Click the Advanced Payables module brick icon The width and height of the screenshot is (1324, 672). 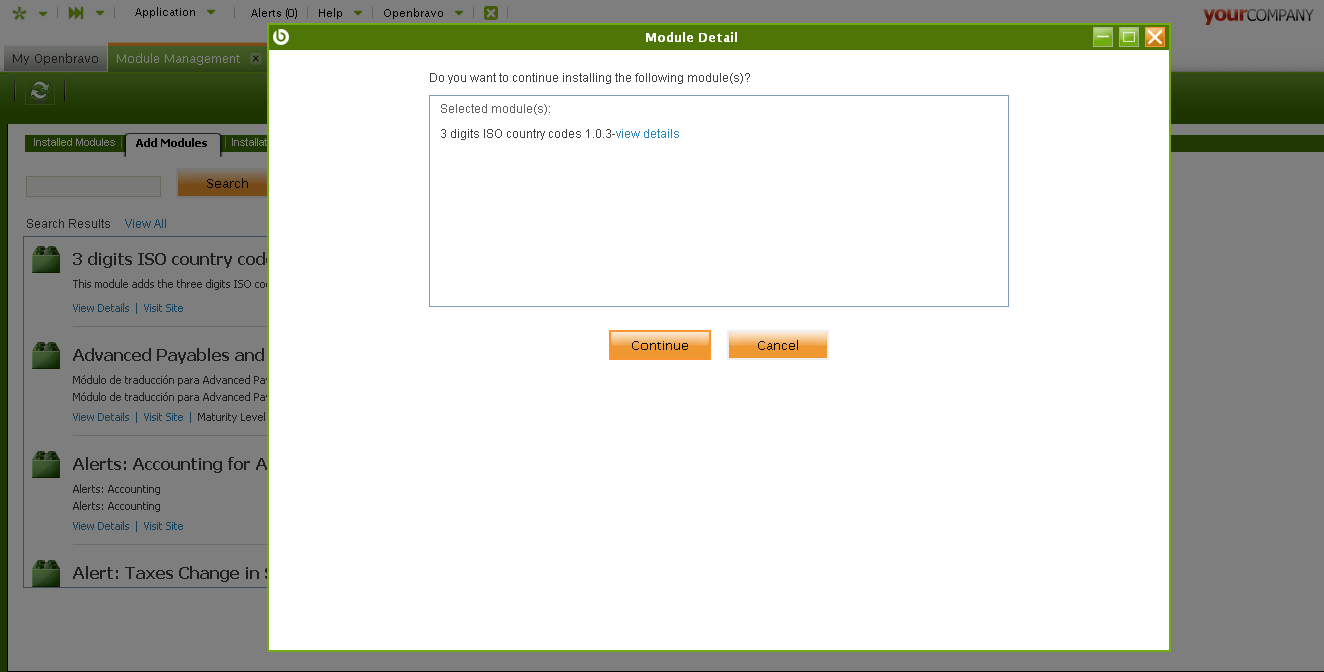(46, 356)
